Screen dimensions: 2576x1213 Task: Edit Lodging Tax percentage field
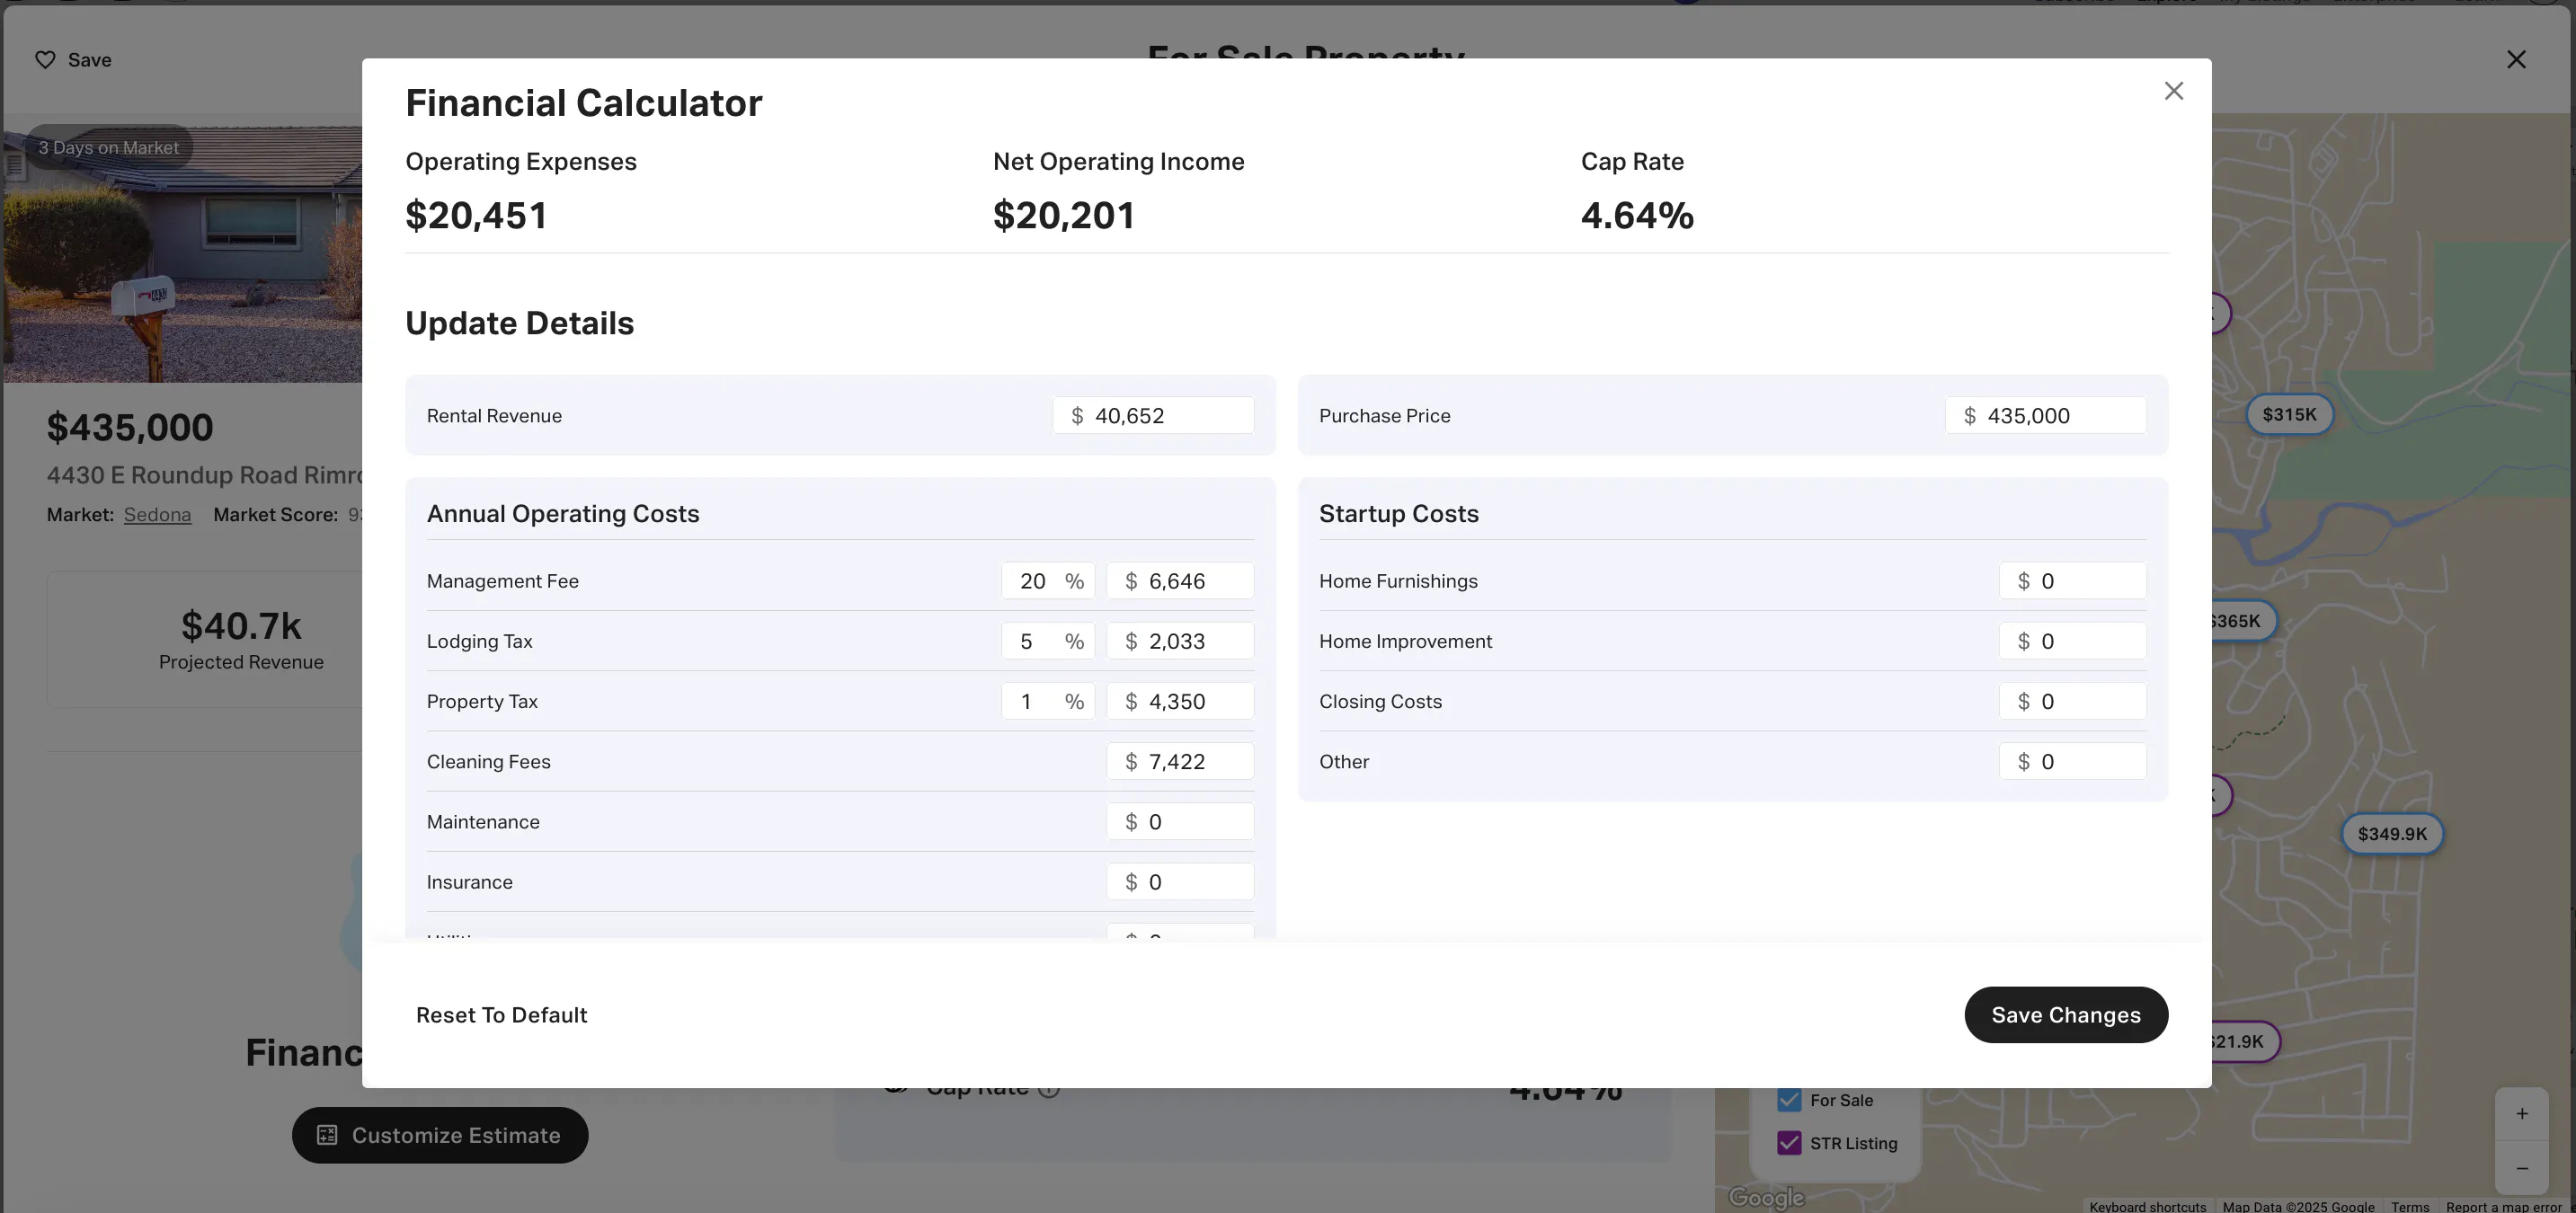[1048, 641]
